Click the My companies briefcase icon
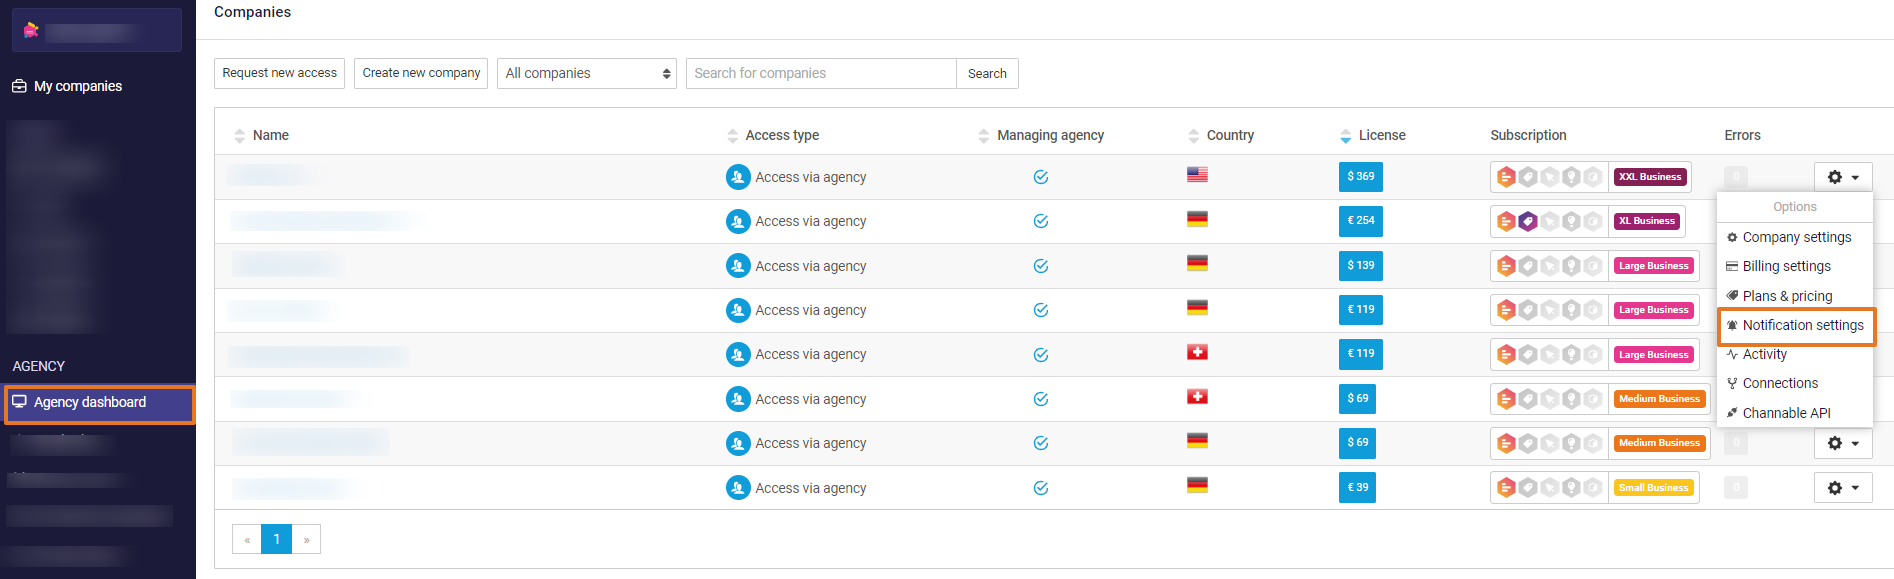Viewport: 1894px width, 579px height. coord(19,86)
